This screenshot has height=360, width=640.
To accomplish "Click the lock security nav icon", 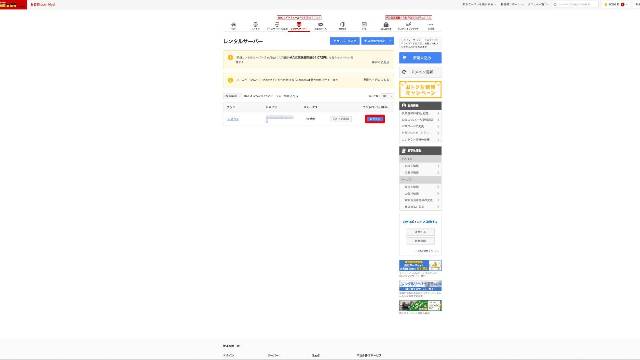I will (x=386, y=26).
